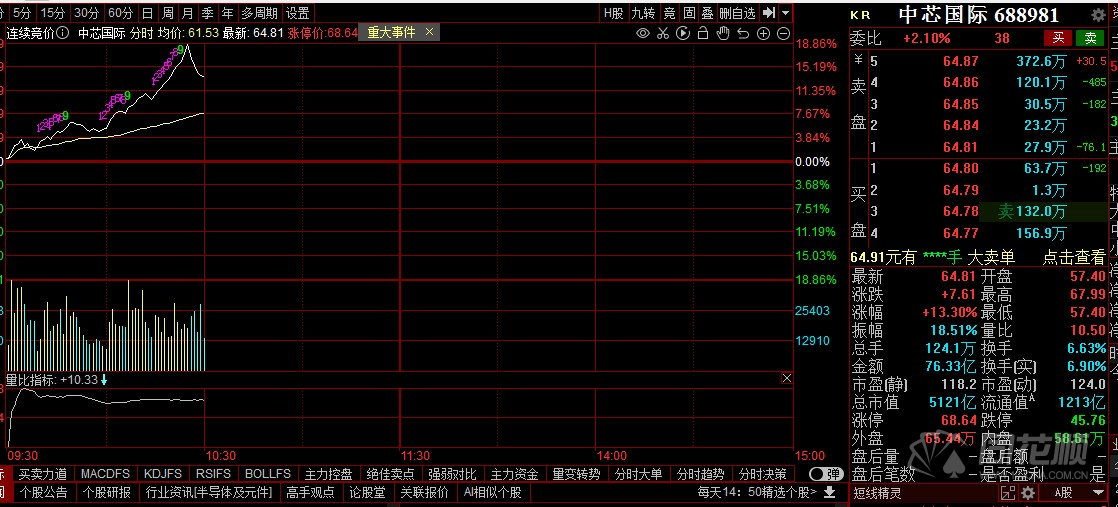Select the 绝佳卖点 indicator tab
1118x507 pixels.
point(390,473)
